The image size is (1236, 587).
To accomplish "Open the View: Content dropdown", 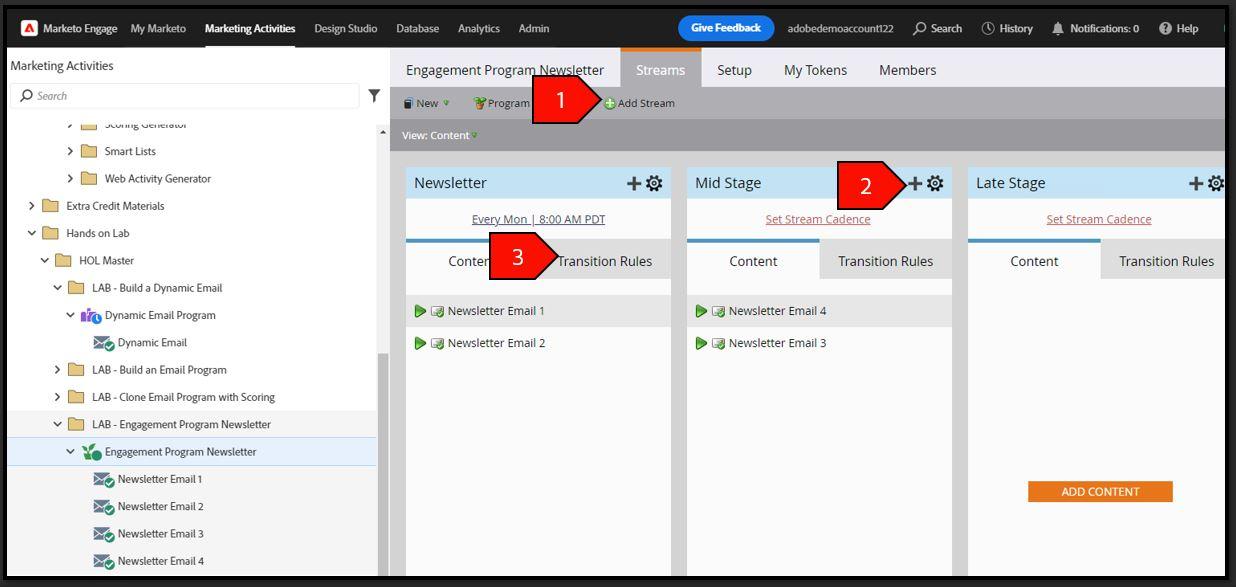I will [440, 135].
